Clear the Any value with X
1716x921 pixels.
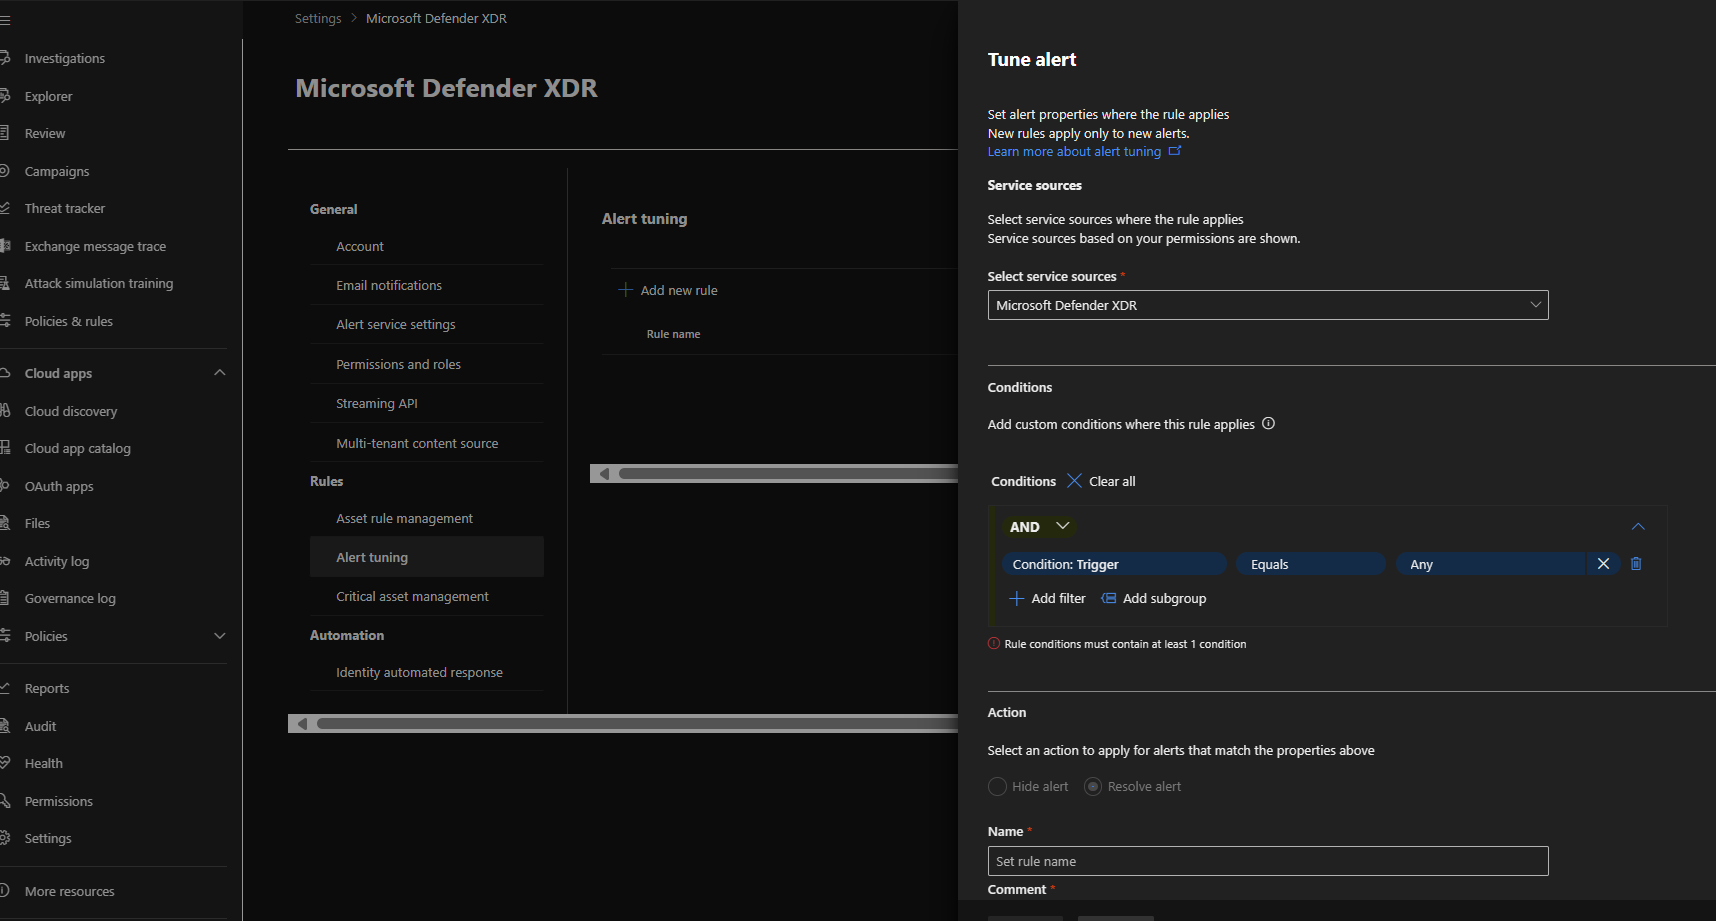pos(1603,564)
